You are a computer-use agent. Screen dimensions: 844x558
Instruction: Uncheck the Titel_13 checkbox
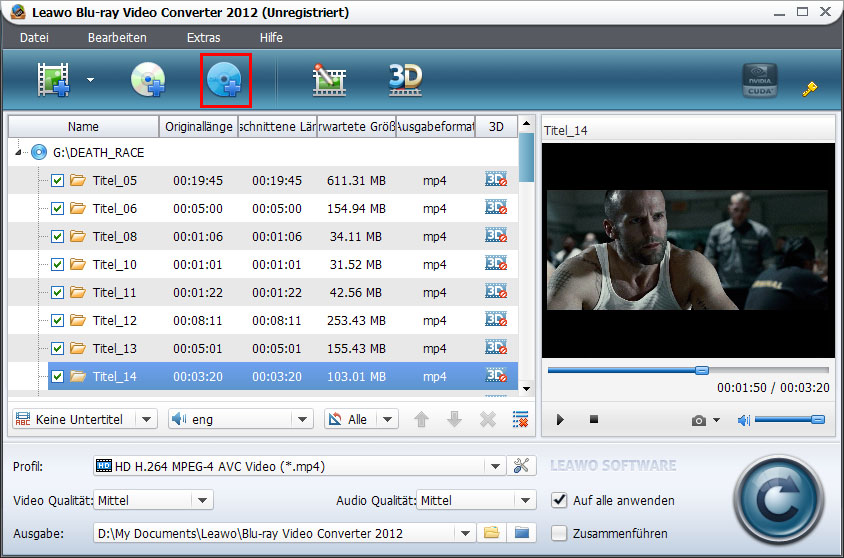(x=58, y=348)
